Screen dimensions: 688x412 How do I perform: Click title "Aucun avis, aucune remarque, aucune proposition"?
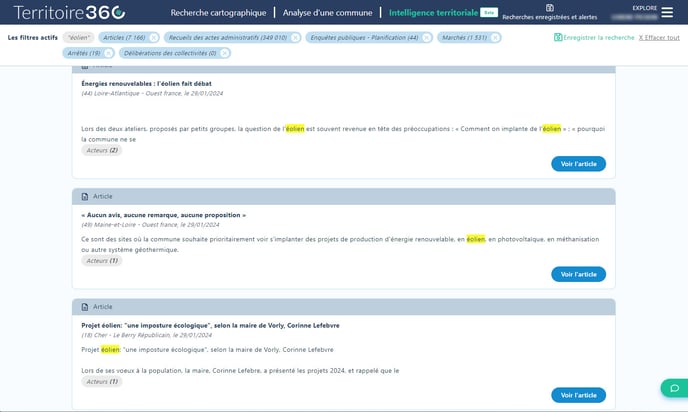coord(163,215)
